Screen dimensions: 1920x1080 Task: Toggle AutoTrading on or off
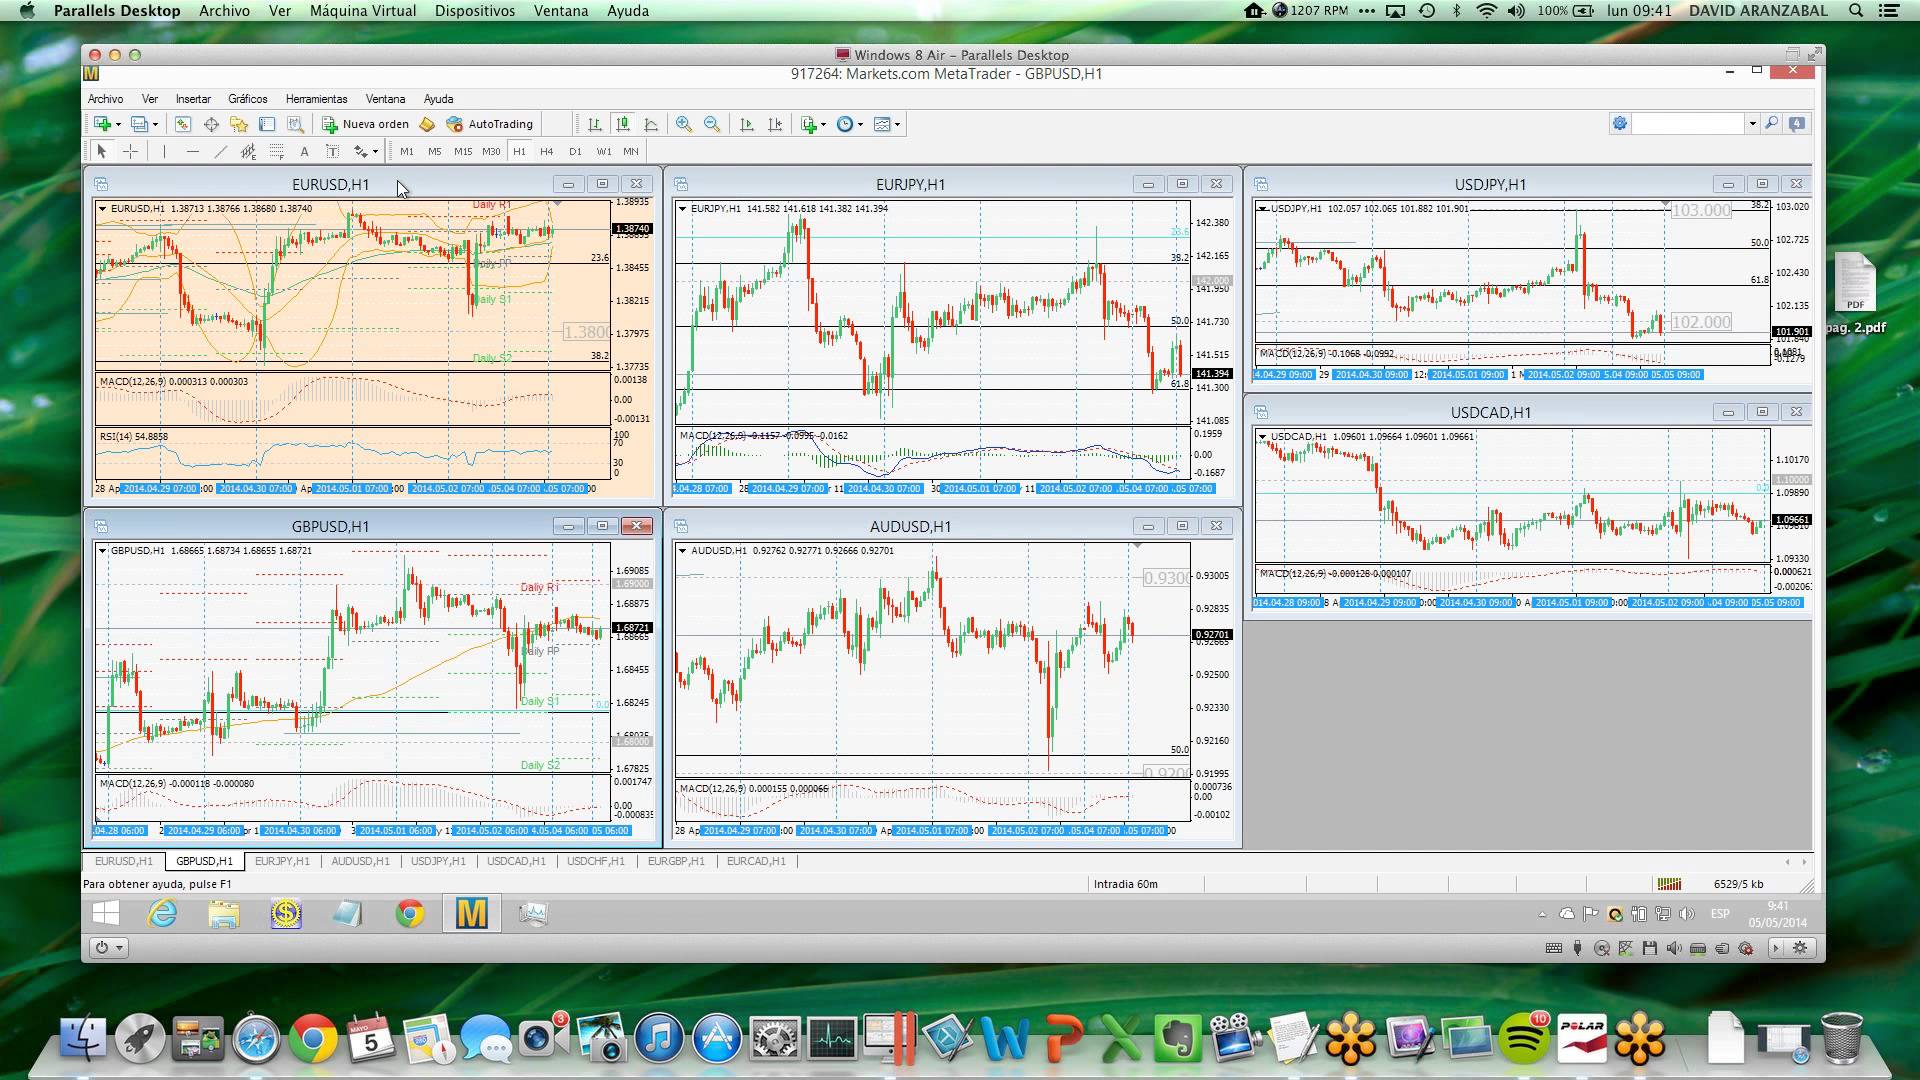(x=490, y=124)
